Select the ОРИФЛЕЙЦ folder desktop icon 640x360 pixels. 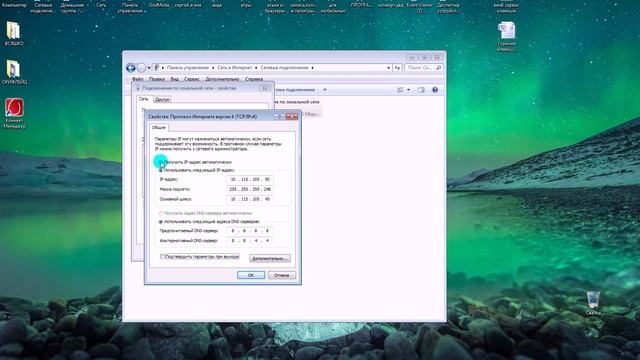coord(14,71)
